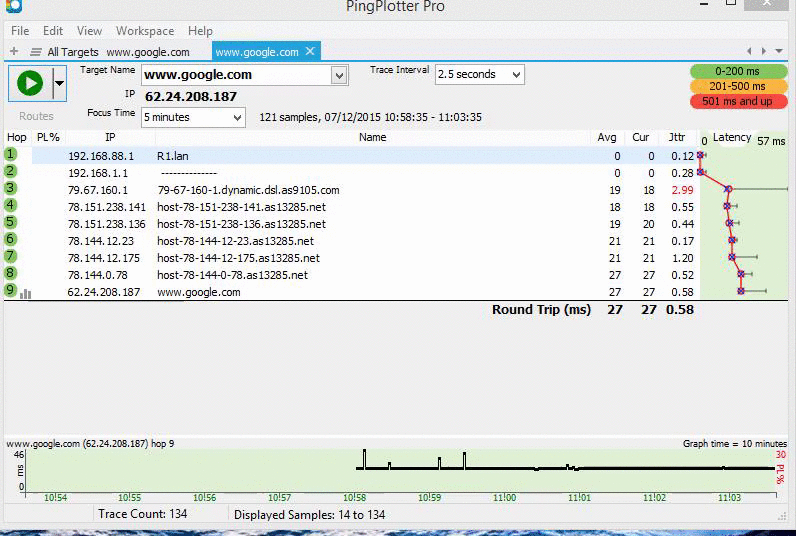Click the 10:58 spike in timeline graph

pos(364,459)
